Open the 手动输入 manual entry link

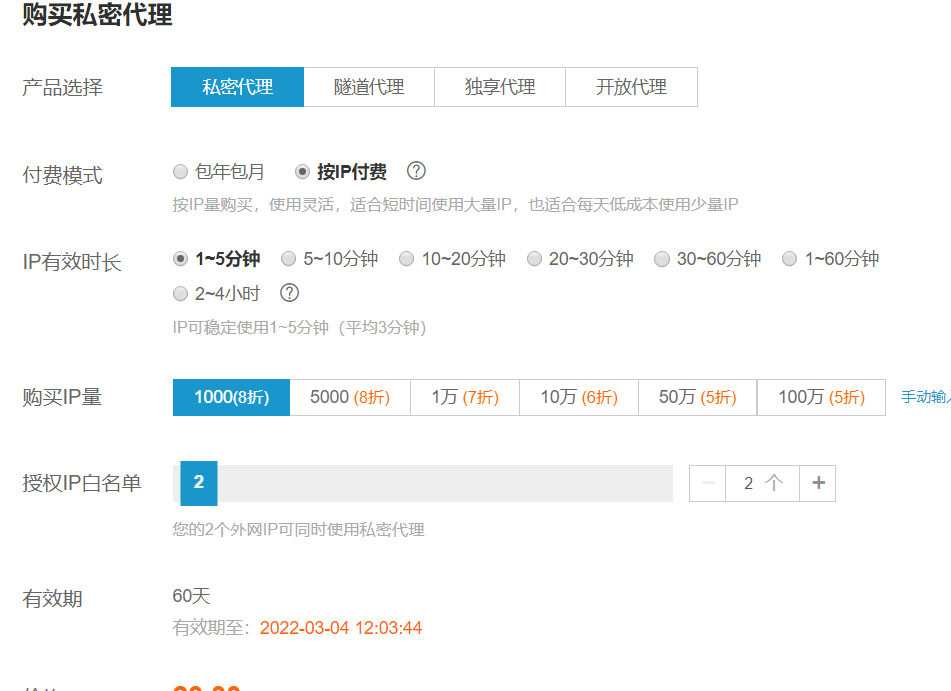[x=926, y=397]
